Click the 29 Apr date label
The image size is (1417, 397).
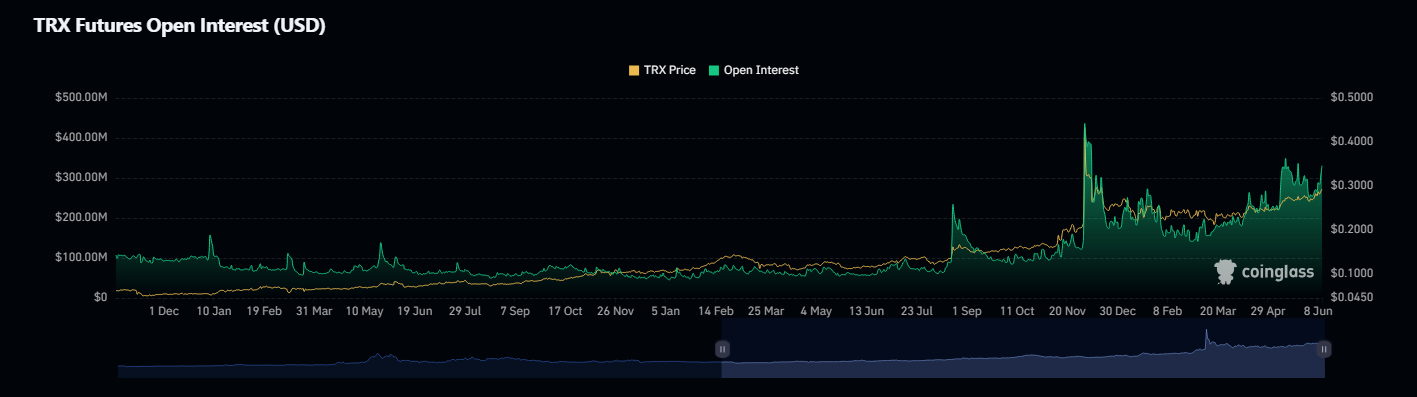[1268, 311]
